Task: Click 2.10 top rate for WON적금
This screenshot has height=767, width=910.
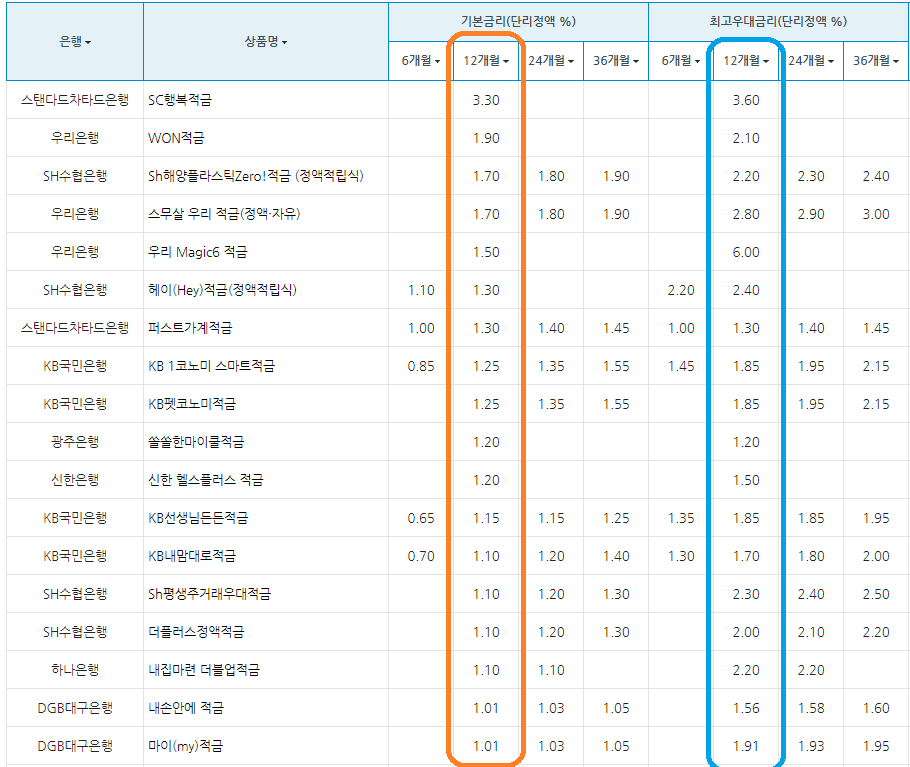Action: point(746,138)
